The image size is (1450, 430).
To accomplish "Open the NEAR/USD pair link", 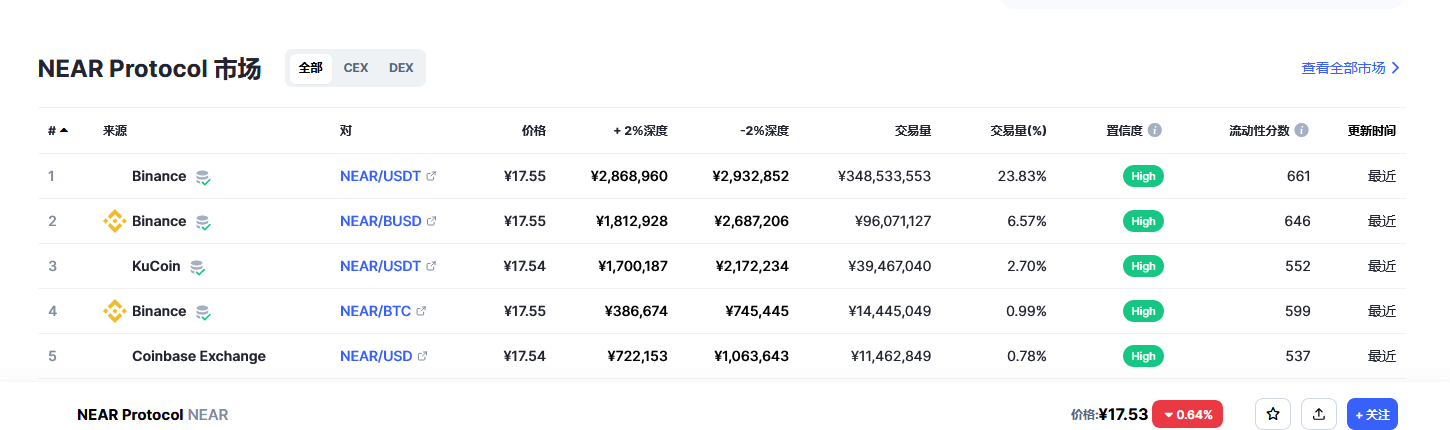I will tap(376, 356).
